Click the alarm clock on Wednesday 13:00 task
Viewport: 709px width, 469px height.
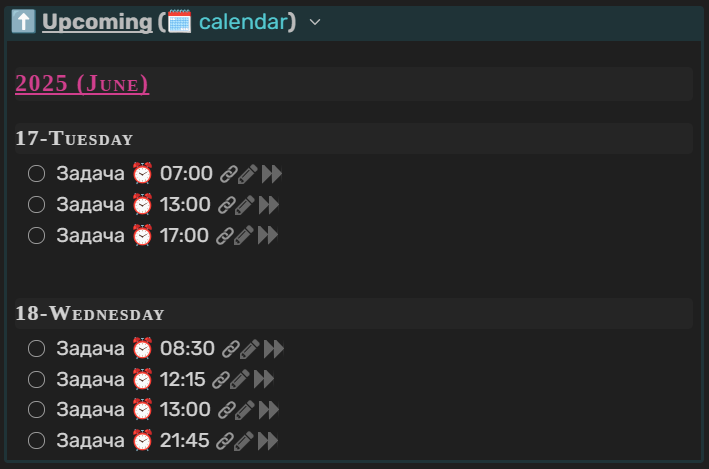(x=143, y=410)
